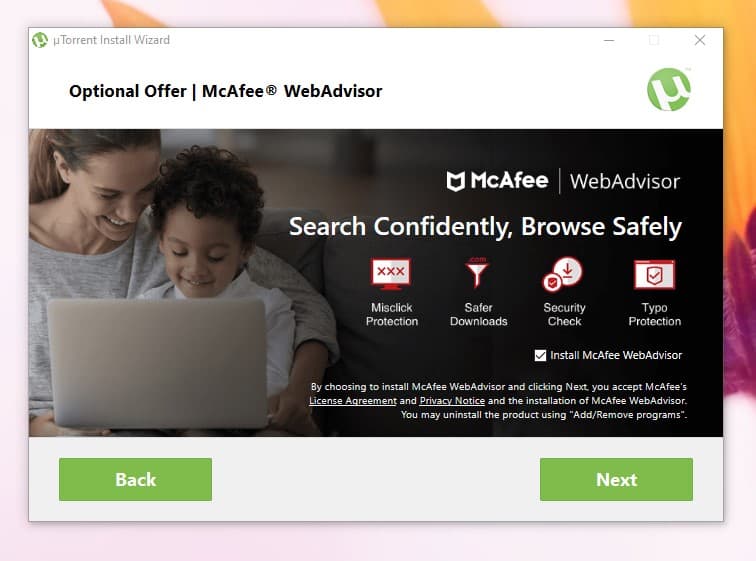The width and height of the screenshot is (756, 561).
Task: Click the WebAdvisor brand text
Action: pyautogui.click(x=625, y=182)
